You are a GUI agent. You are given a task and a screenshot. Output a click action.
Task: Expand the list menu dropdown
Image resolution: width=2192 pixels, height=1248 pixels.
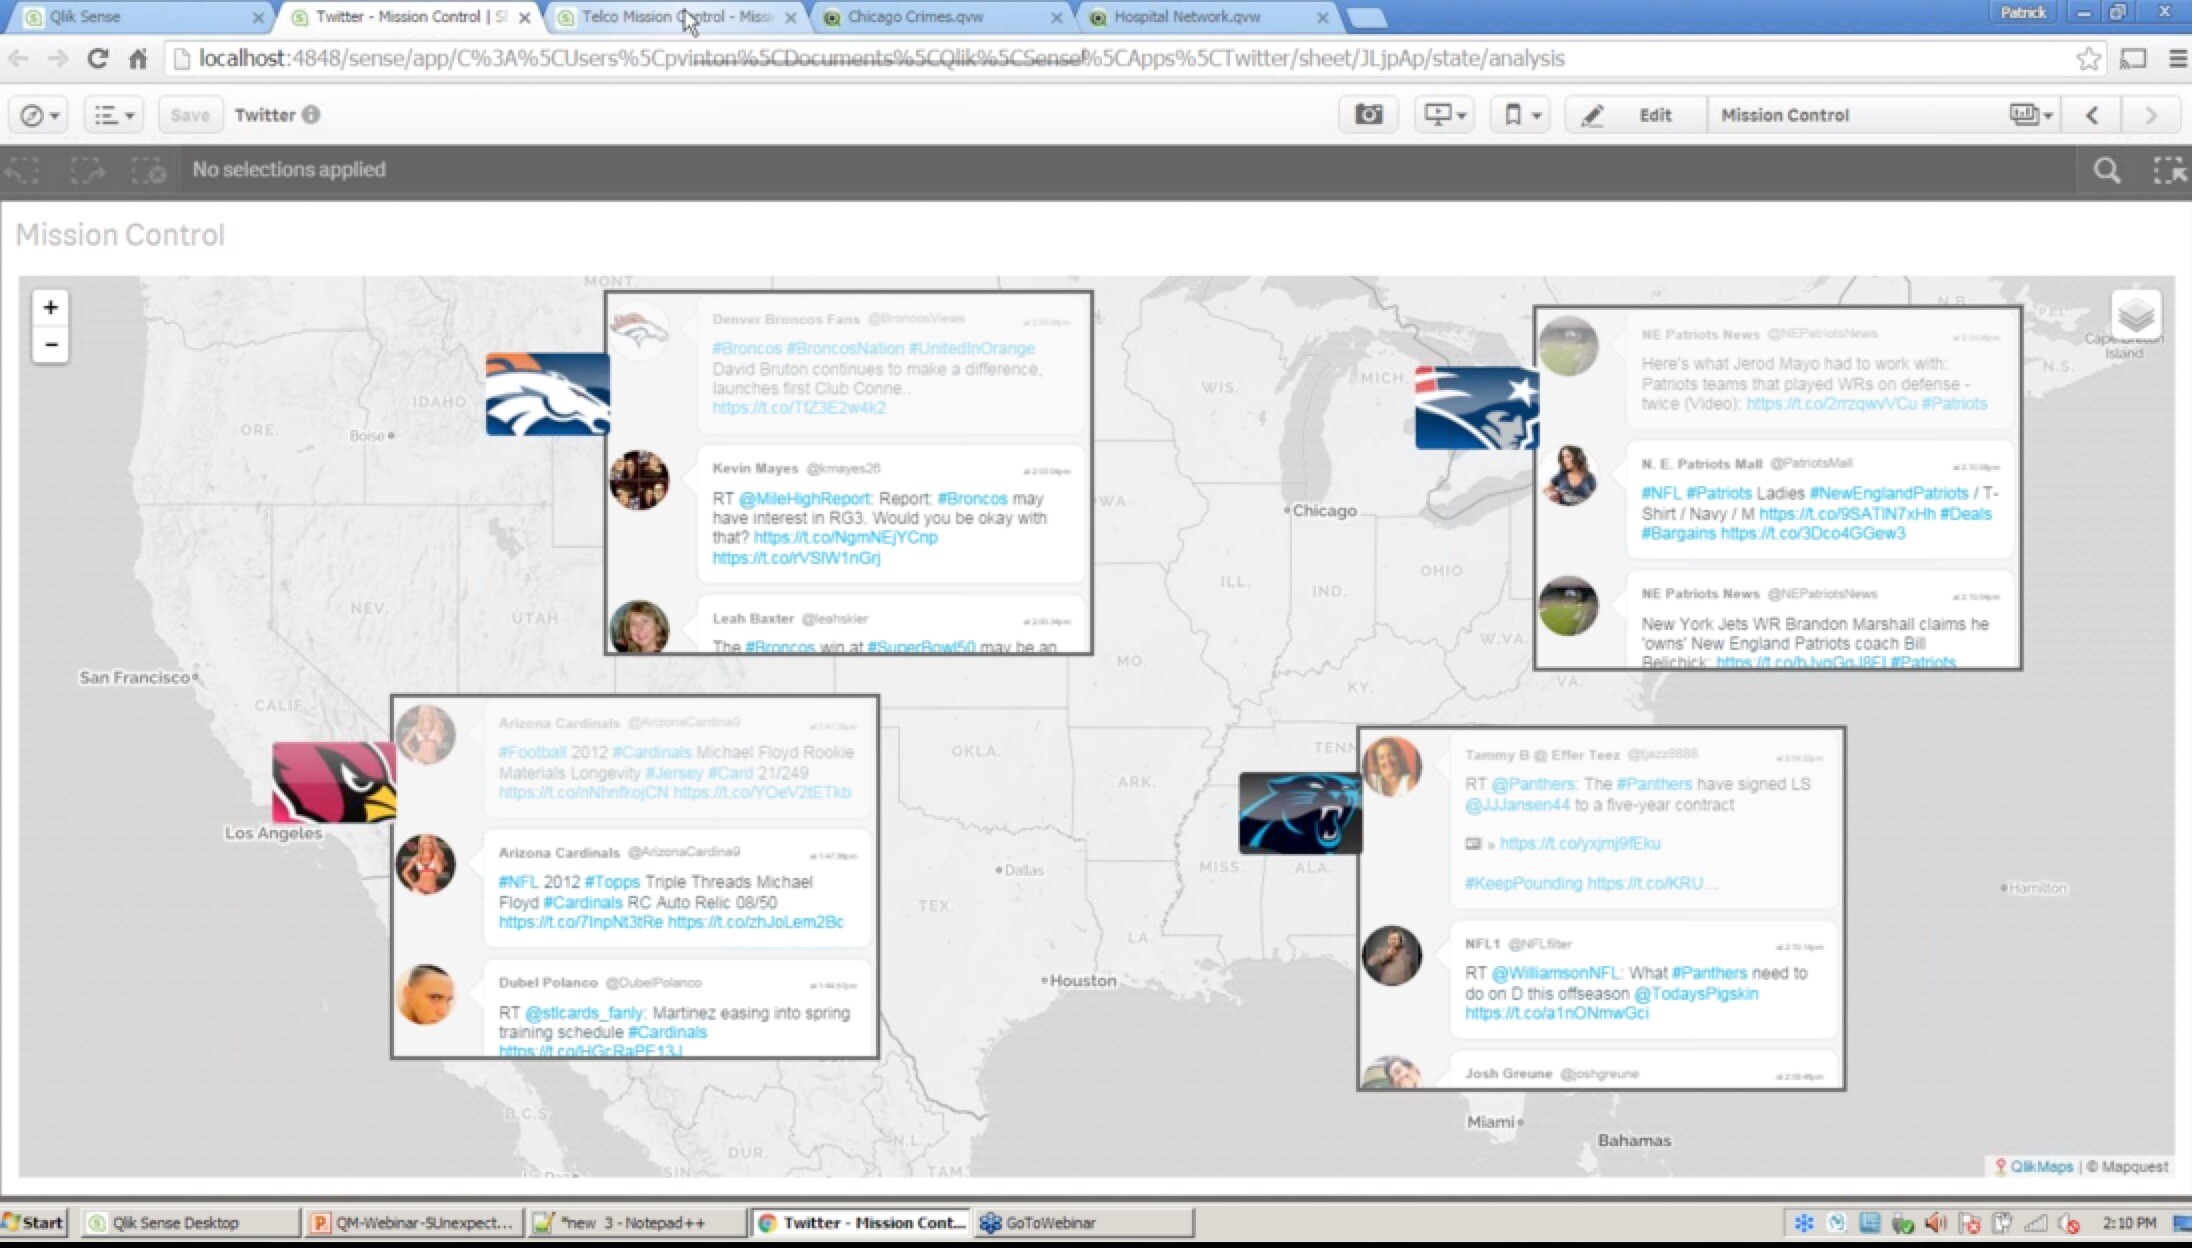(113, 115)
